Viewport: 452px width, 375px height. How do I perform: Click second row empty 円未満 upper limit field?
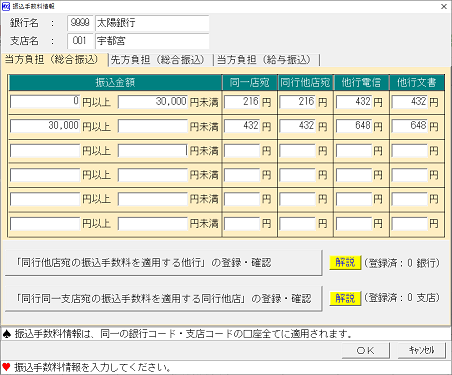(x=153, y=126)
